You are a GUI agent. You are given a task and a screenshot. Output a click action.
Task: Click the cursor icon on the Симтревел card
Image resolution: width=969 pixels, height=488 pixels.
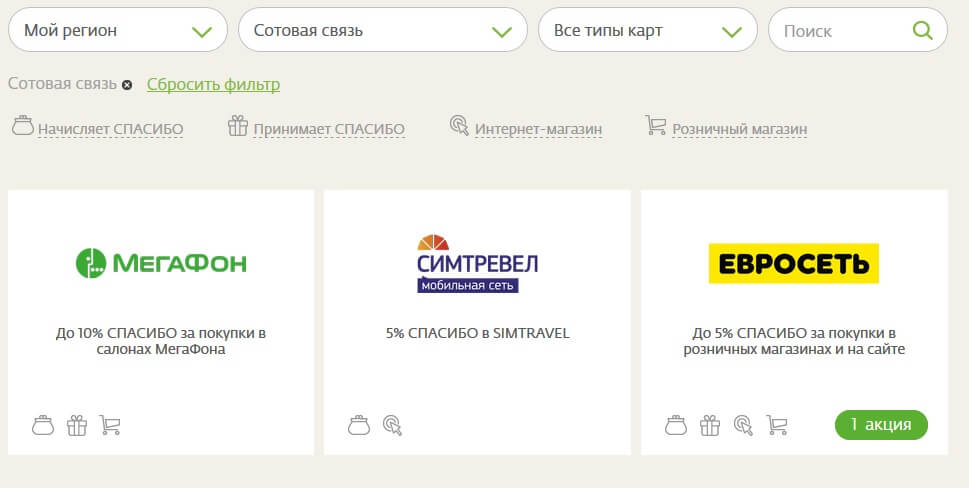click(392, 425)
